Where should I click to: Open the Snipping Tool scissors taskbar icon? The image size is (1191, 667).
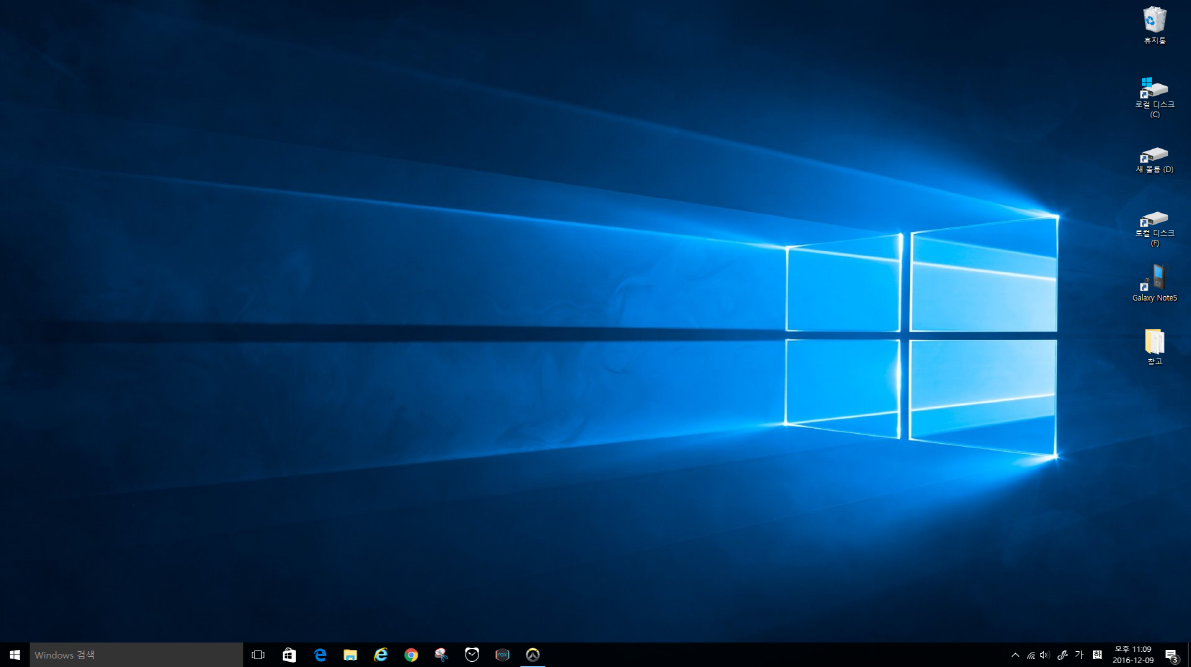point(441,655)
